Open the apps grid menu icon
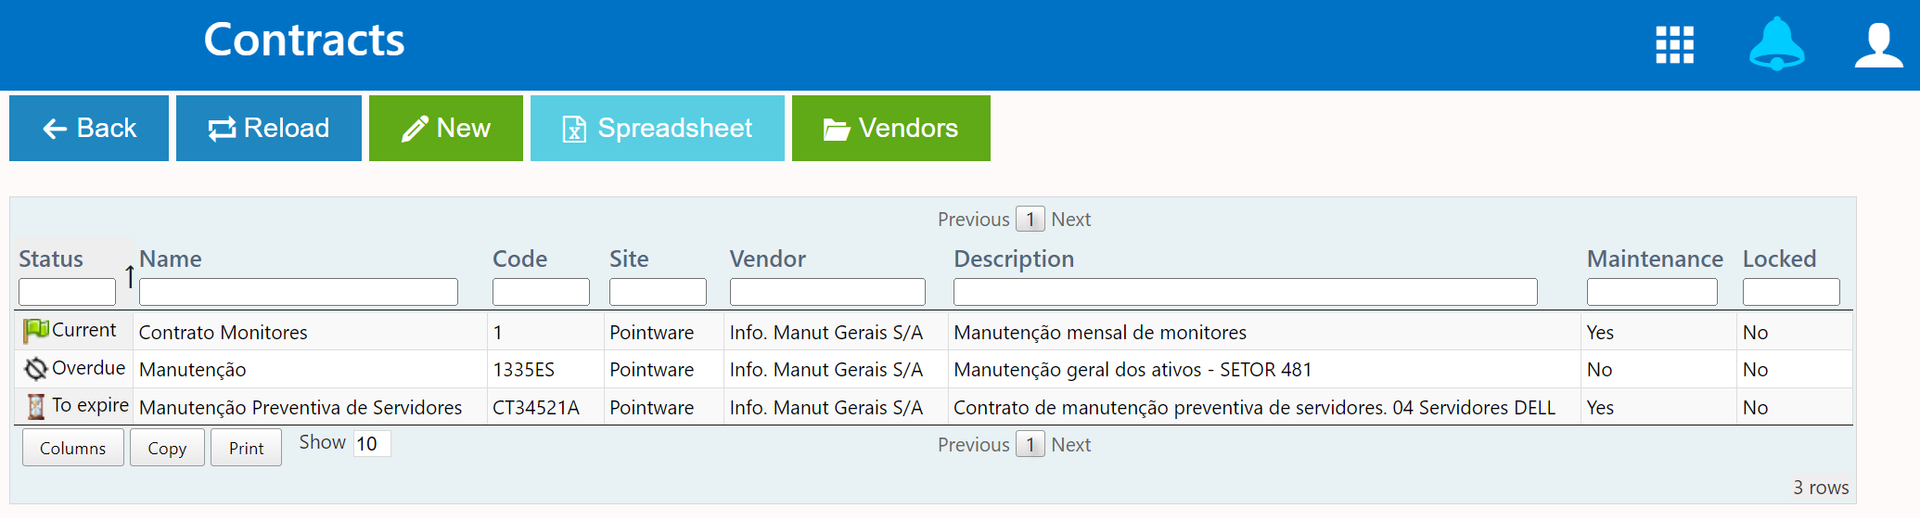 pos(1674,45)
